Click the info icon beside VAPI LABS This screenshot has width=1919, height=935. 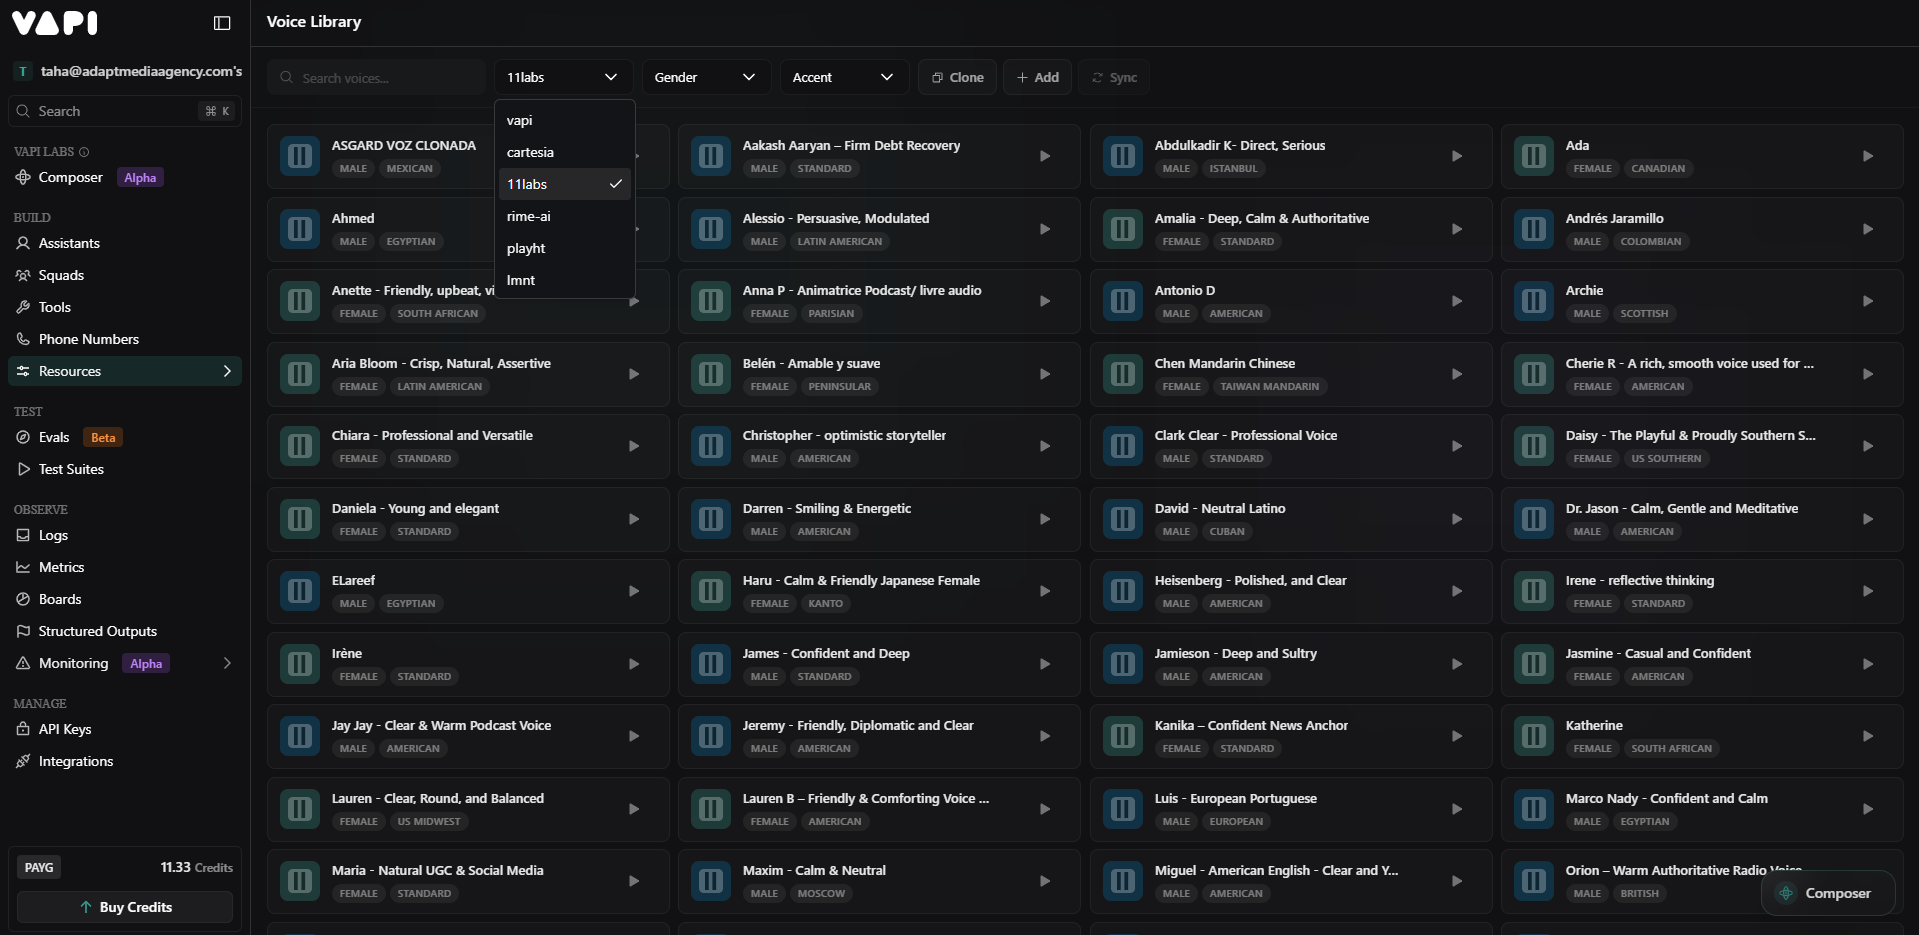click(x=84, y=152)
